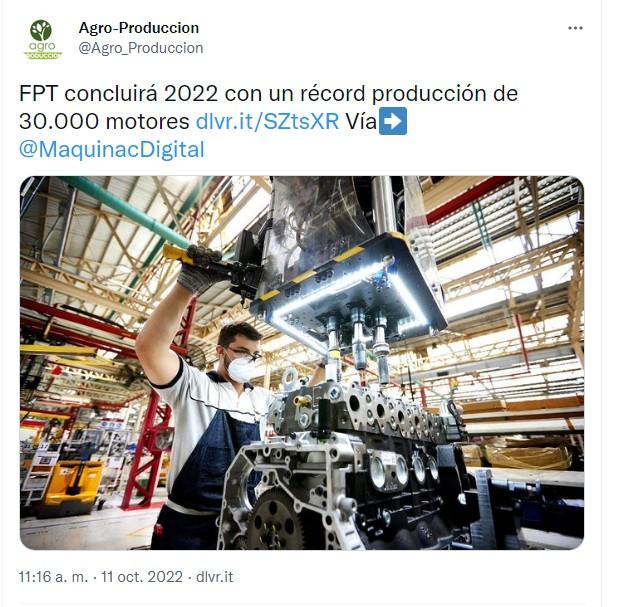The image size is (619, 607).
Task: Click the engine gear wheel in photo
Action: (x=276, y=519)
